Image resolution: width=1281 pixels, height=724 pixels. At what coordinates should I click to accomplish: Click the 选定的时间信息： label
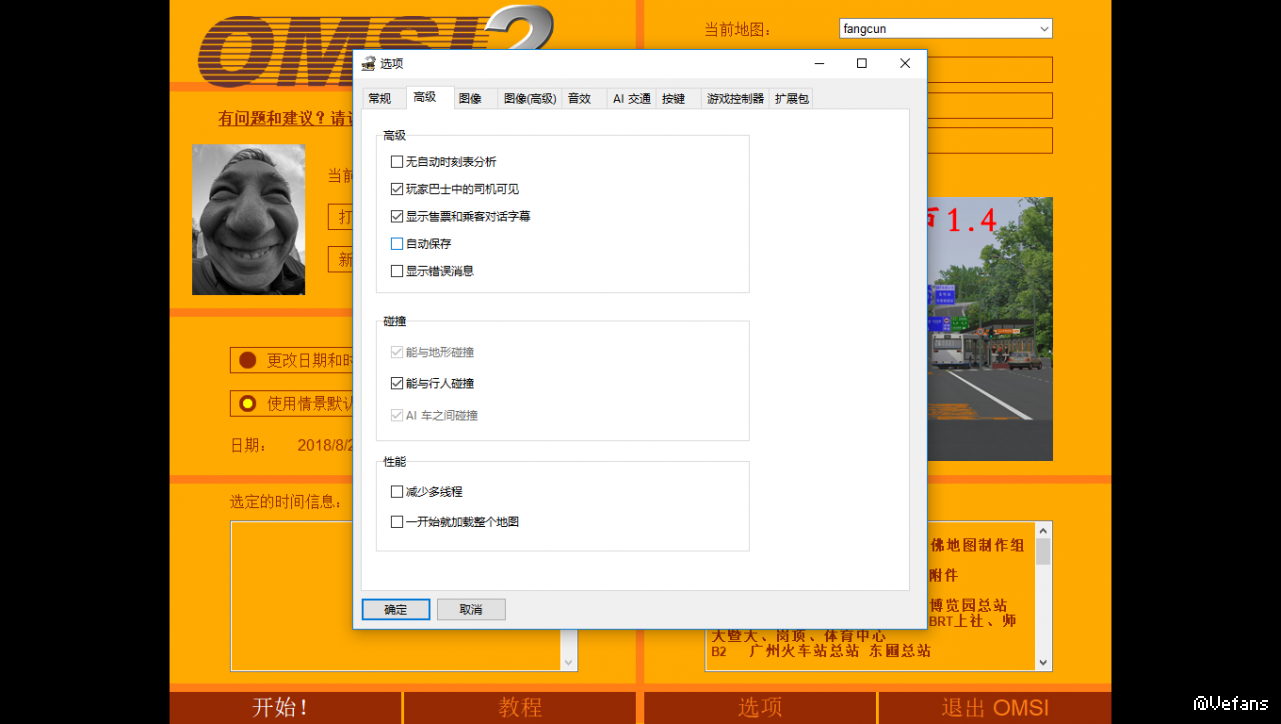(x=287, y=502)
